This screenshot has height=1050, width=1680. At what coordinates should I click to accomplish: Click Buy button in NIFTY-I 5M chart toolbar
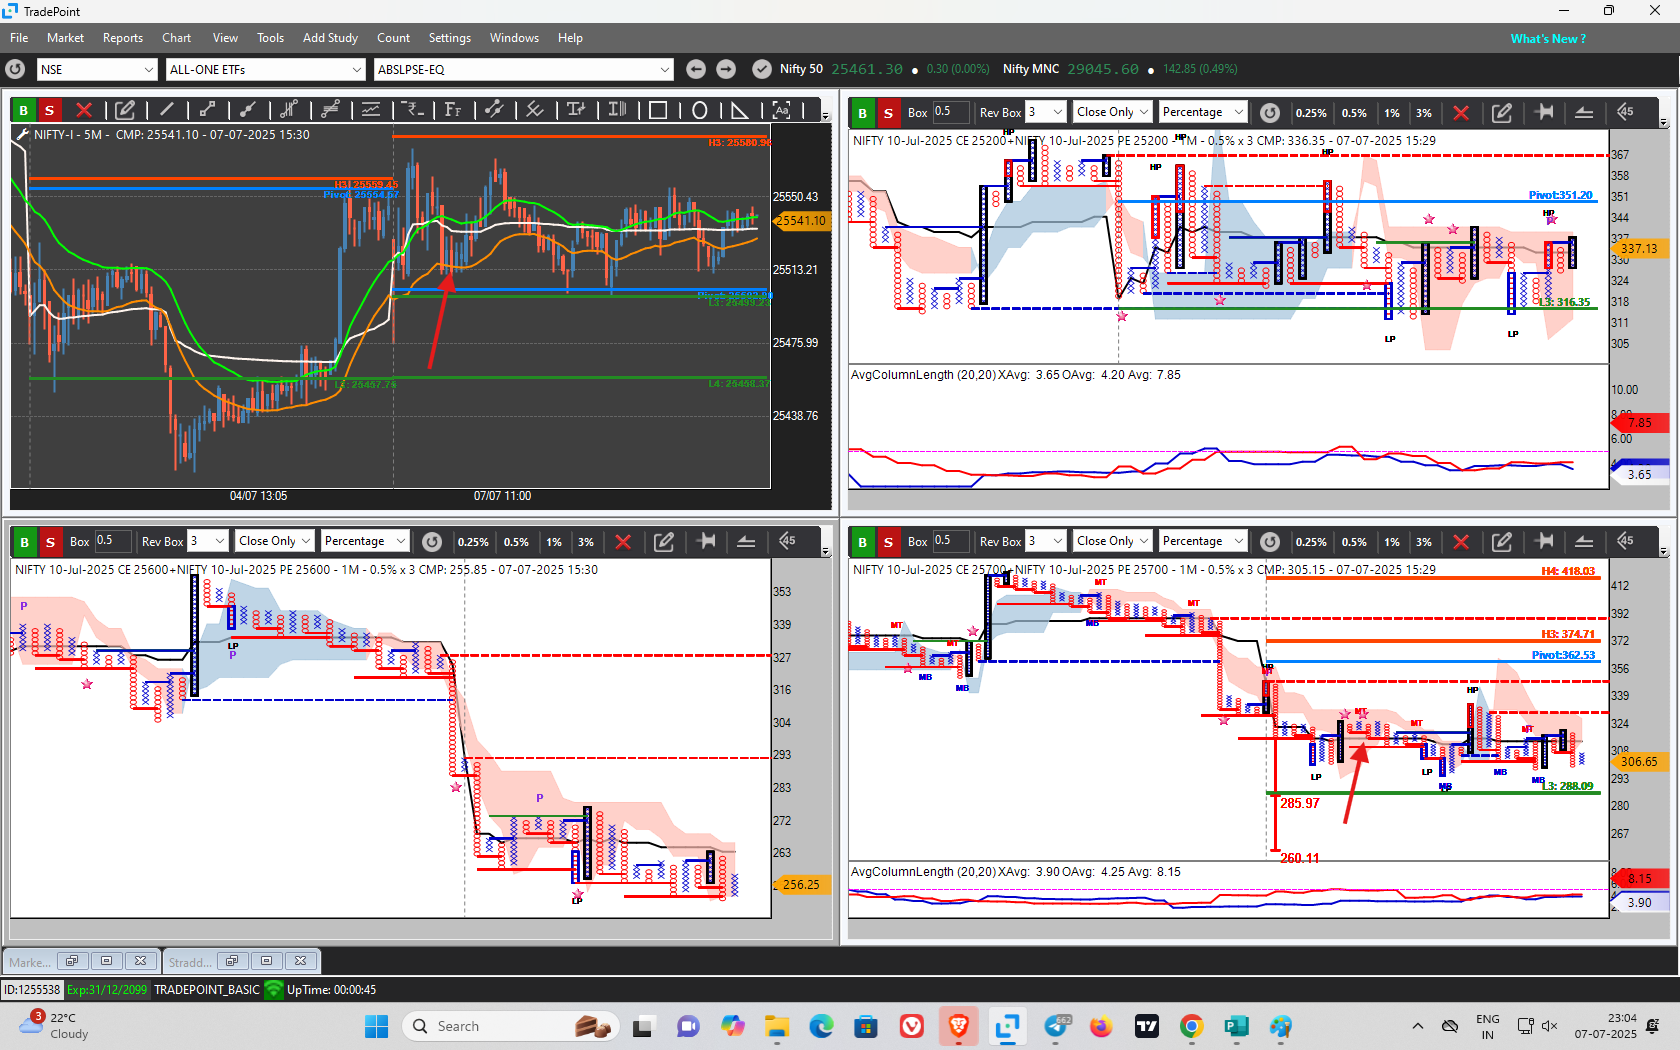(x=24, y=110)
